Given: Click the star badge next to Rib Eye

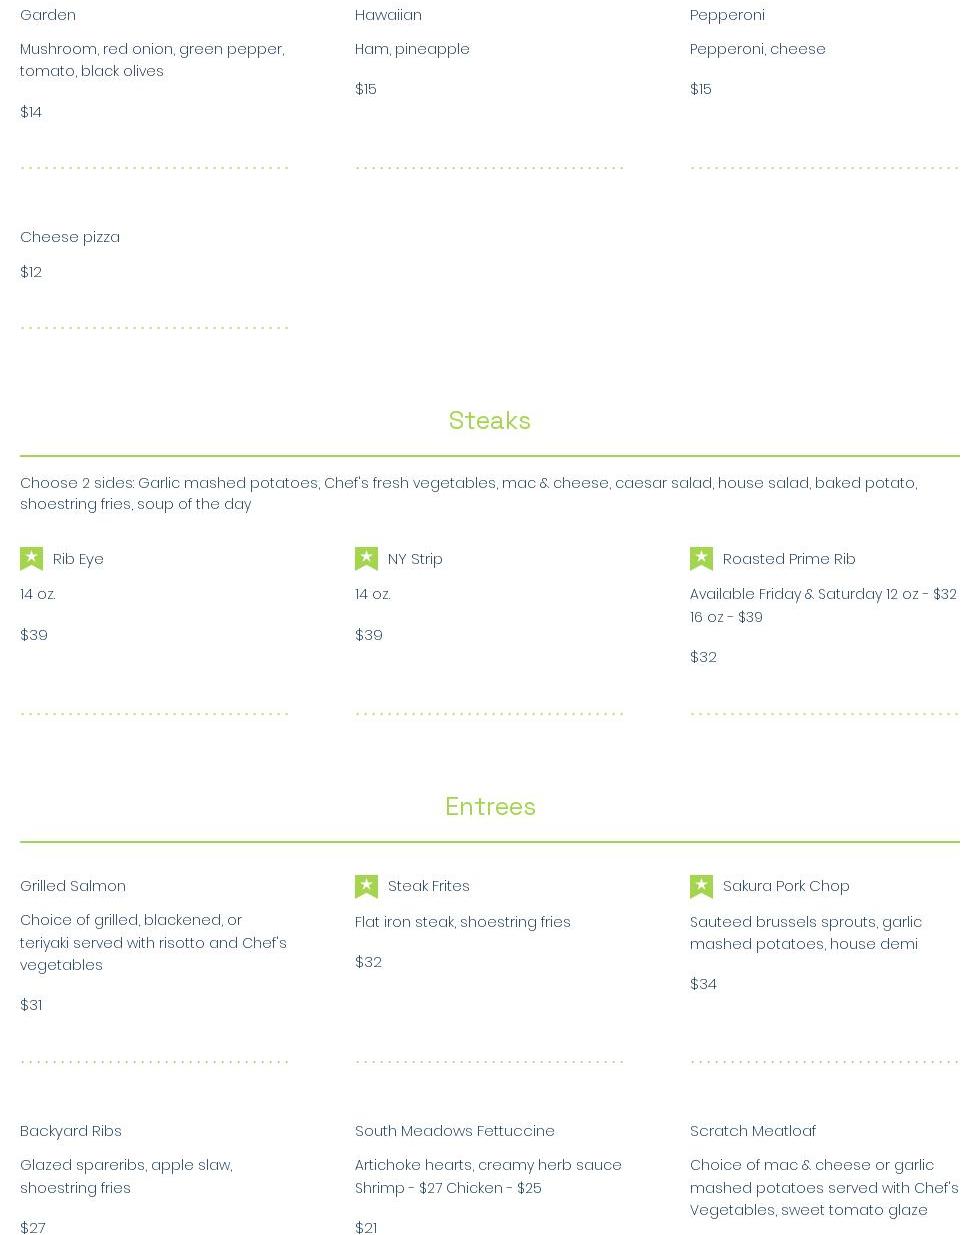Looking at the screenshot, I should coord(31,558).
